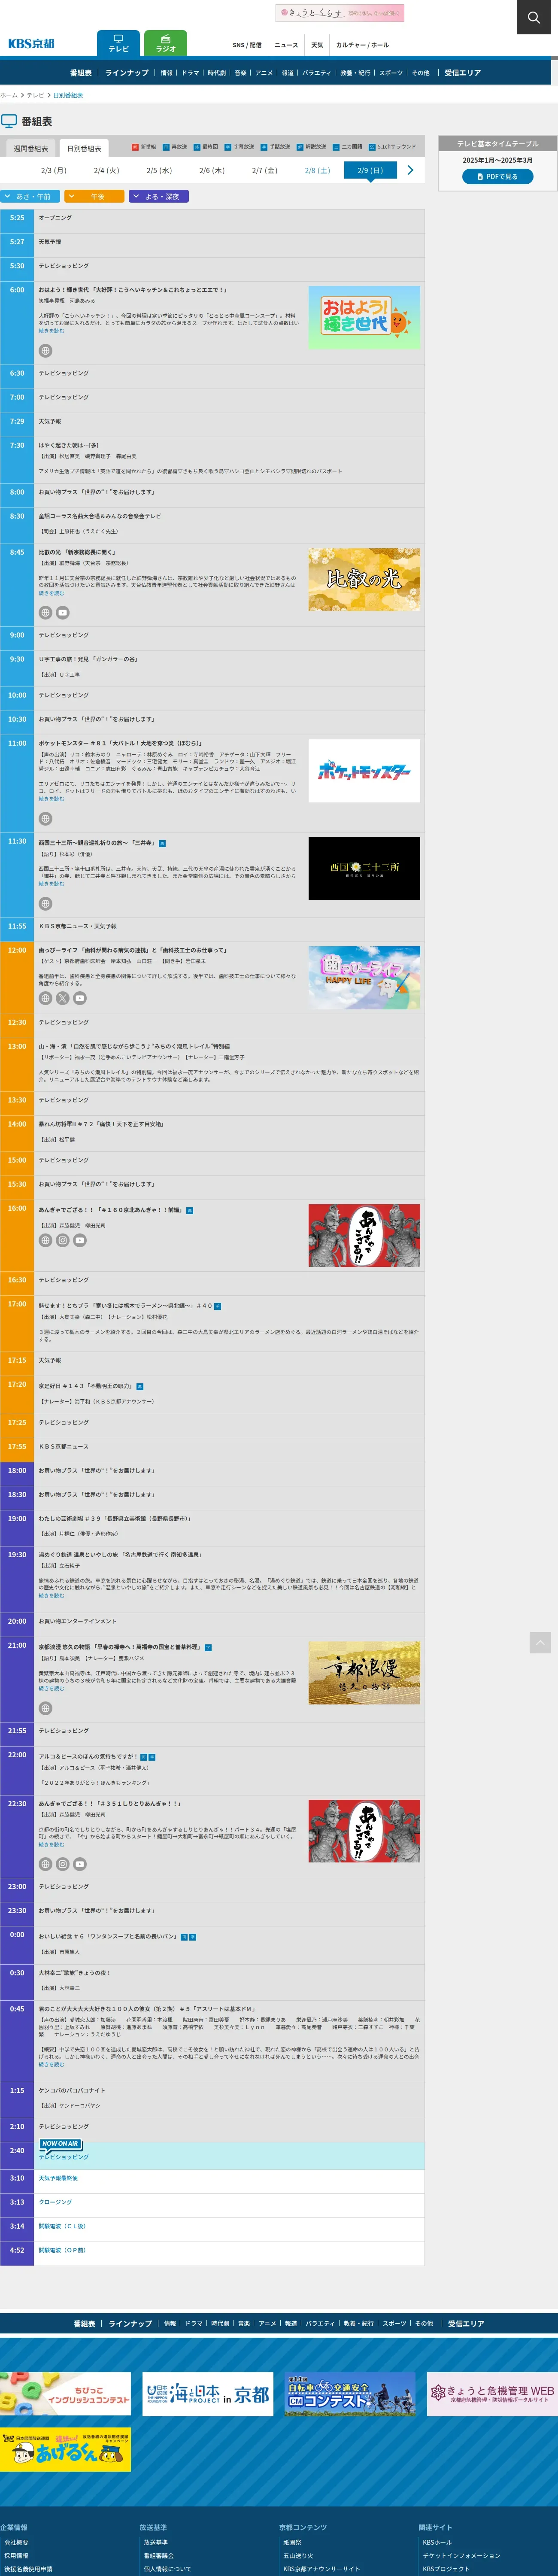Viewport: 558px width, 2576px height.
Task: Open 自転車交通安全CMコンテスト banner
Action: pyautogui.click(x=350, y=2394)
